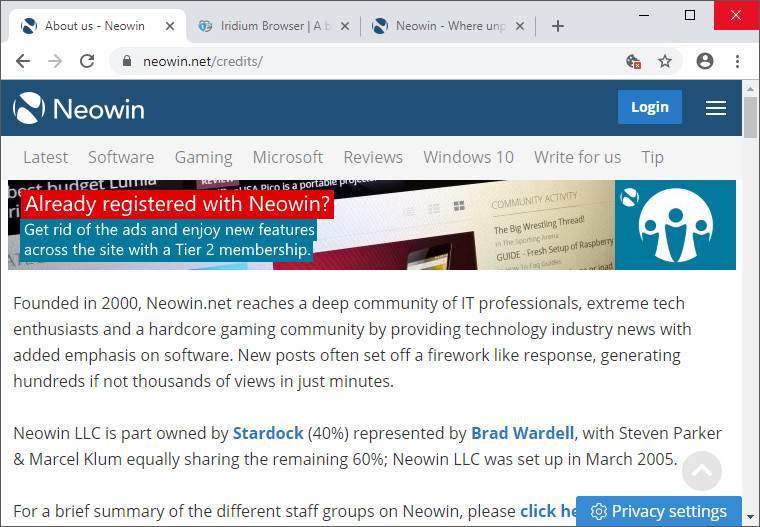Click the About us tab favicon
The image size is (760, 527).
pyautogui.click(x=29, y=26)
